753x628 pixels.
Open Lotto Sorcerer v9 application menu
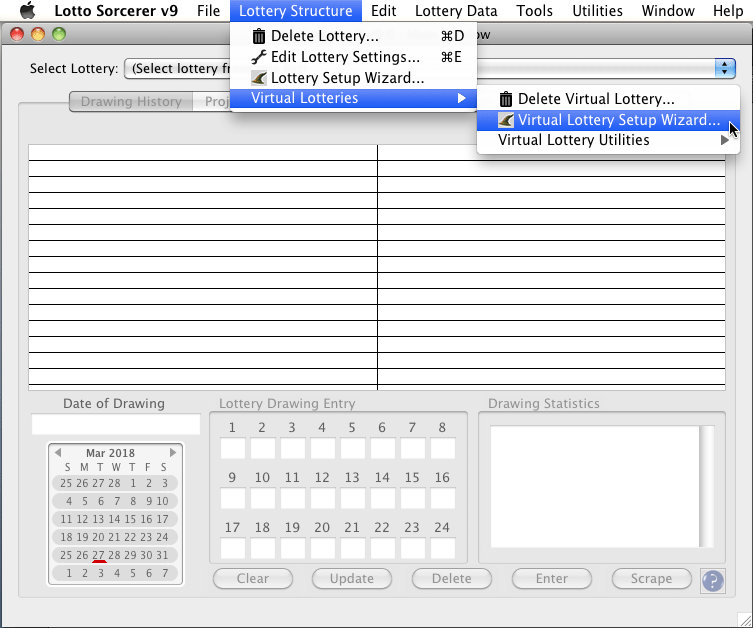[x=116, y=11]
